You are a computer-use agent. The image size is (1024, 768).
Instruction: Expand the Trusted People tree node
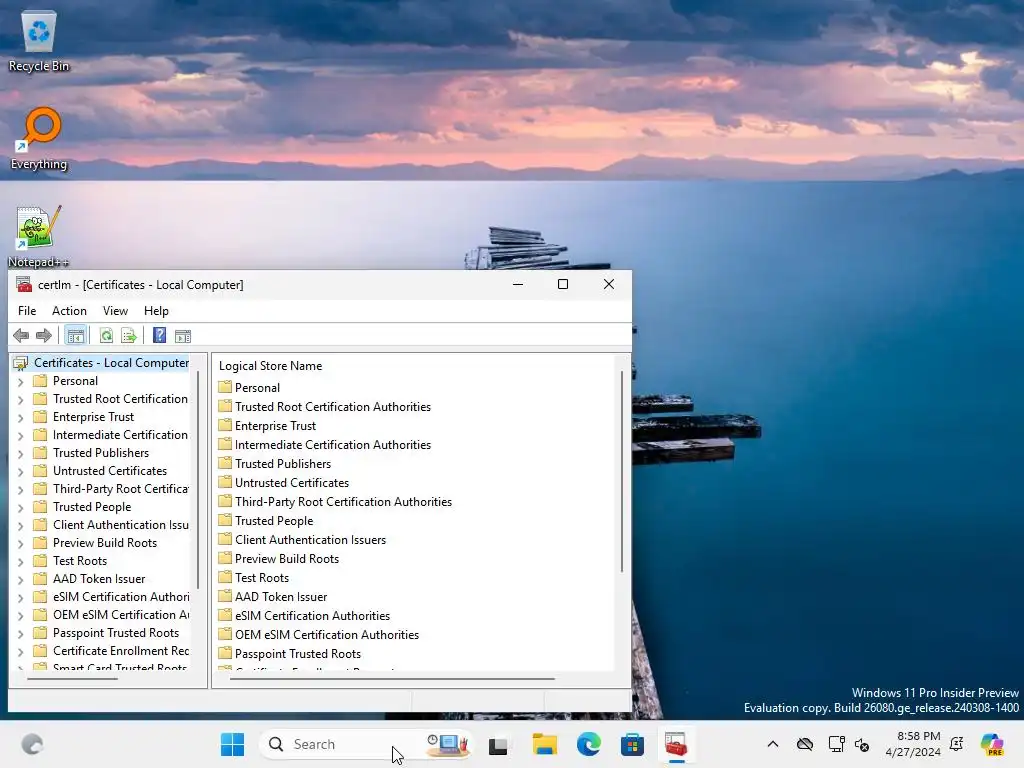[20, 507]
